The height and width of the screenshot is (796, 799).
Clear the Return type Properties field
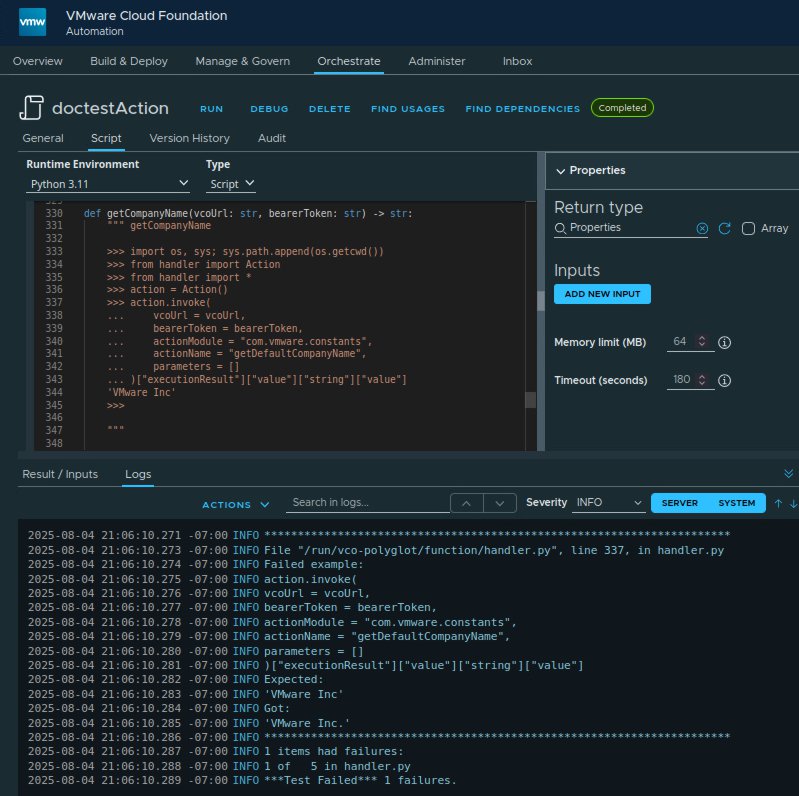[x=702, y=228]
